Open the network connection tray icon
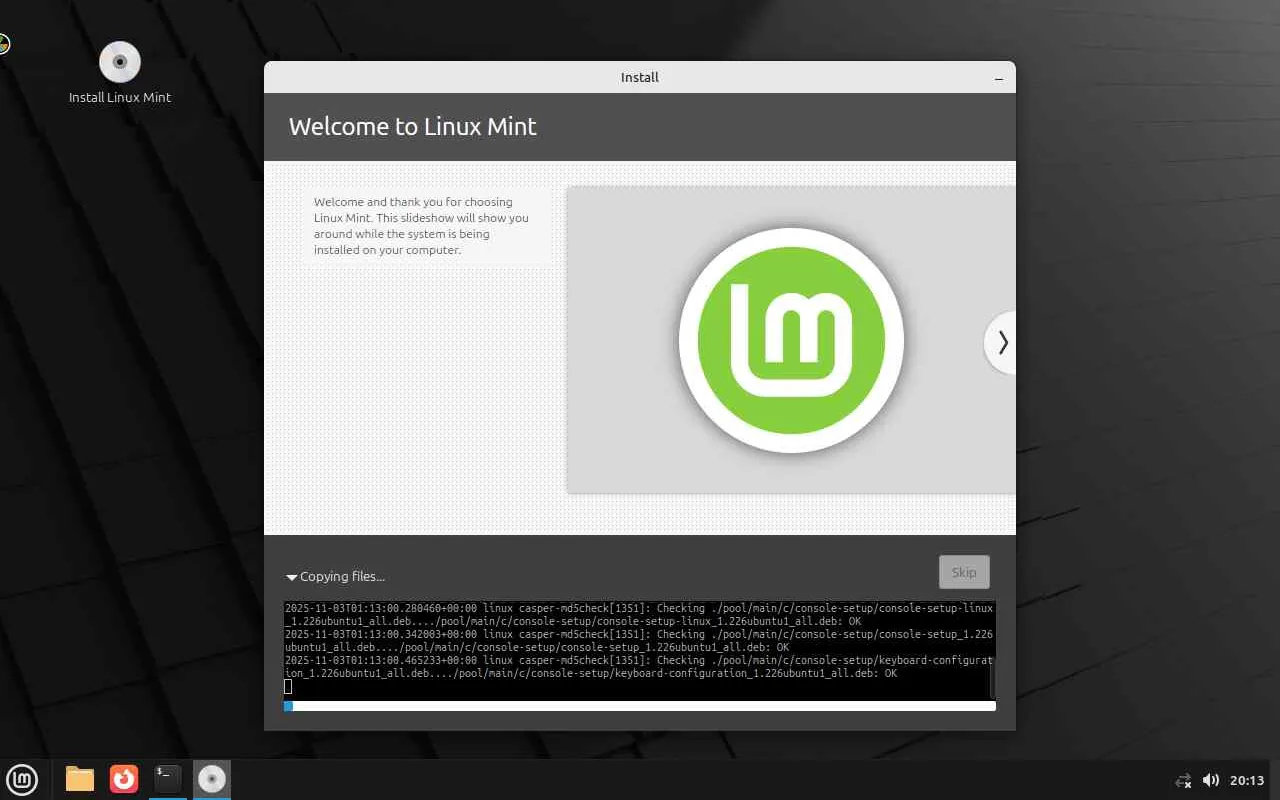1280x800 pixels. 1183,781
